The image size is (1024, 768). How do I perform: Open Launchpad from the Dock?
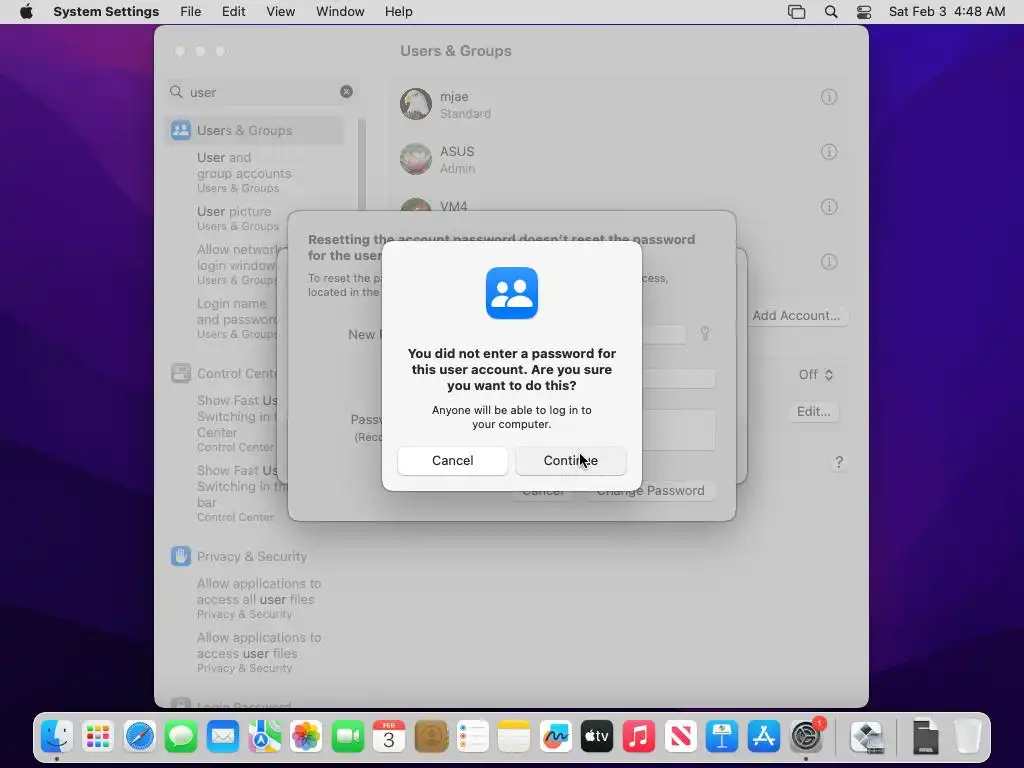(98, 737)
